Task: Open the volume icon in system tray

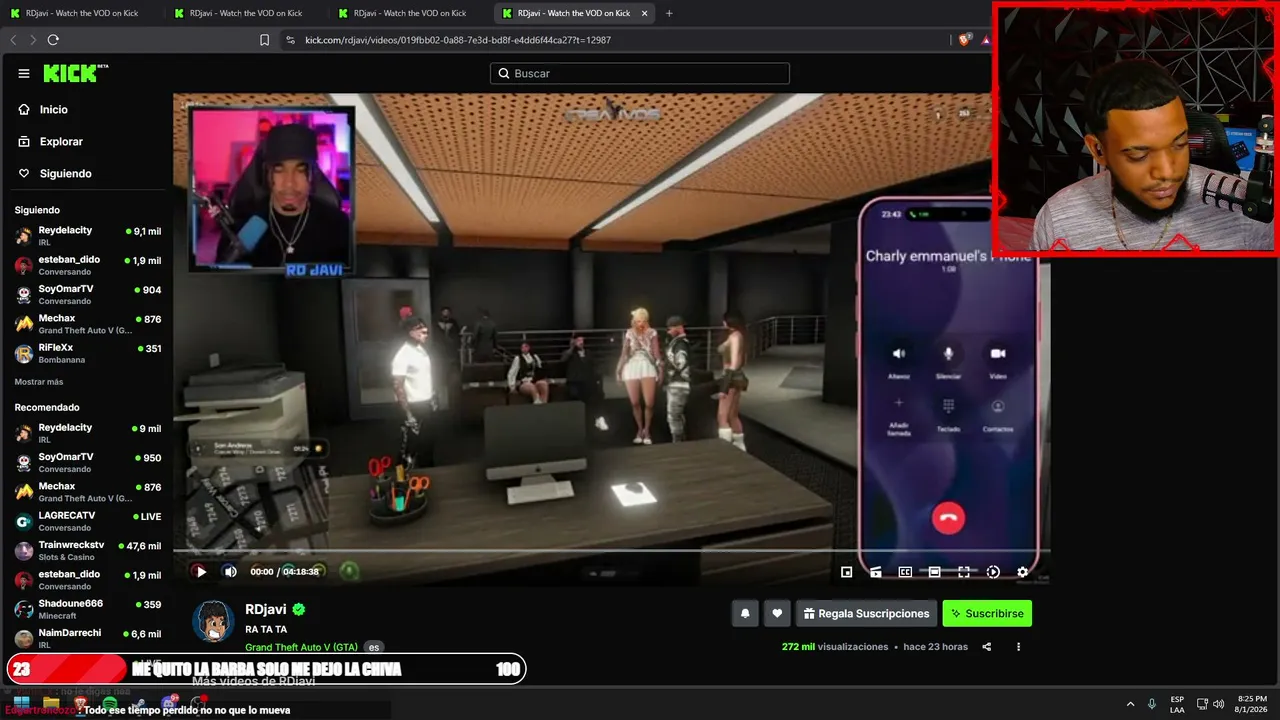Action: tap(1219, 704)
